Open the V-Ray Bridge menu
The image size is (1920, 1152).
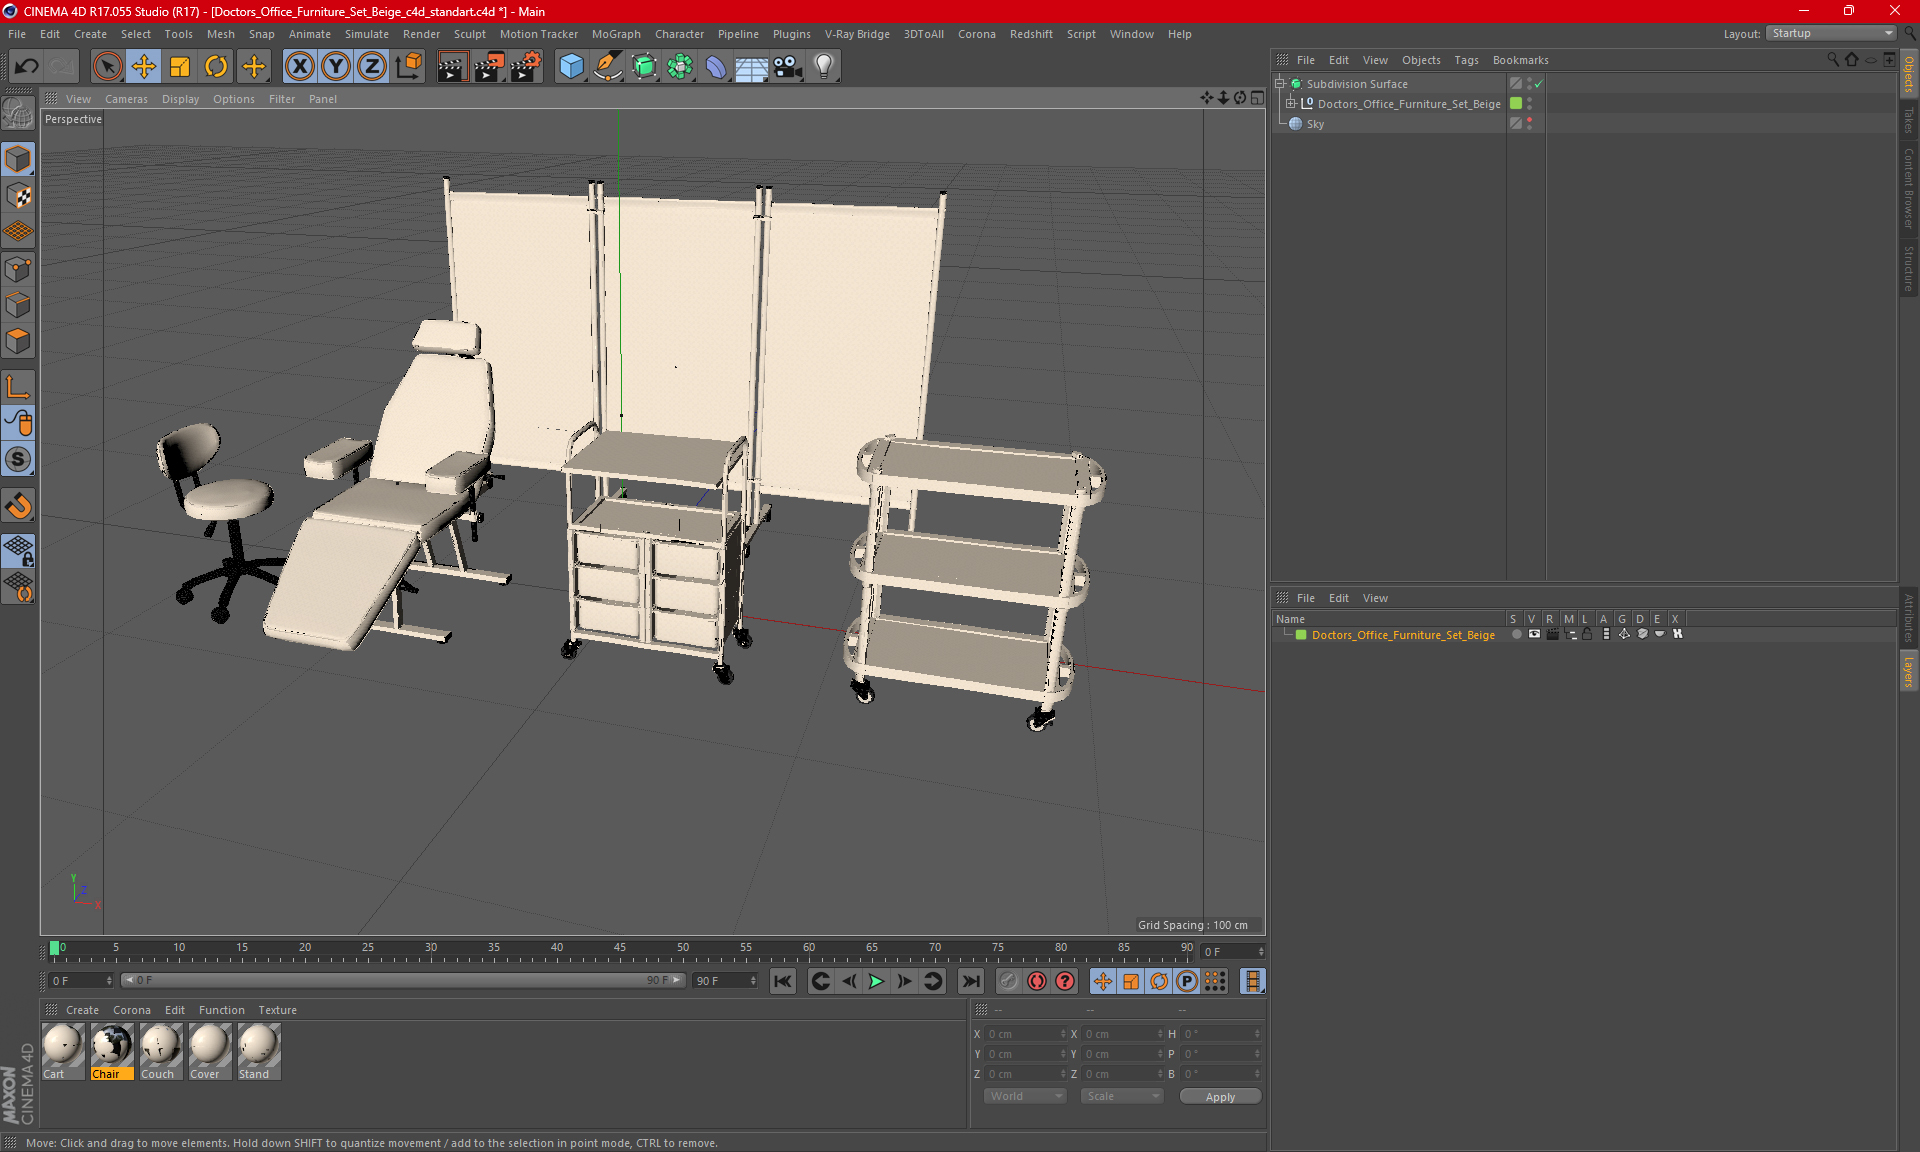coord(857,34)
